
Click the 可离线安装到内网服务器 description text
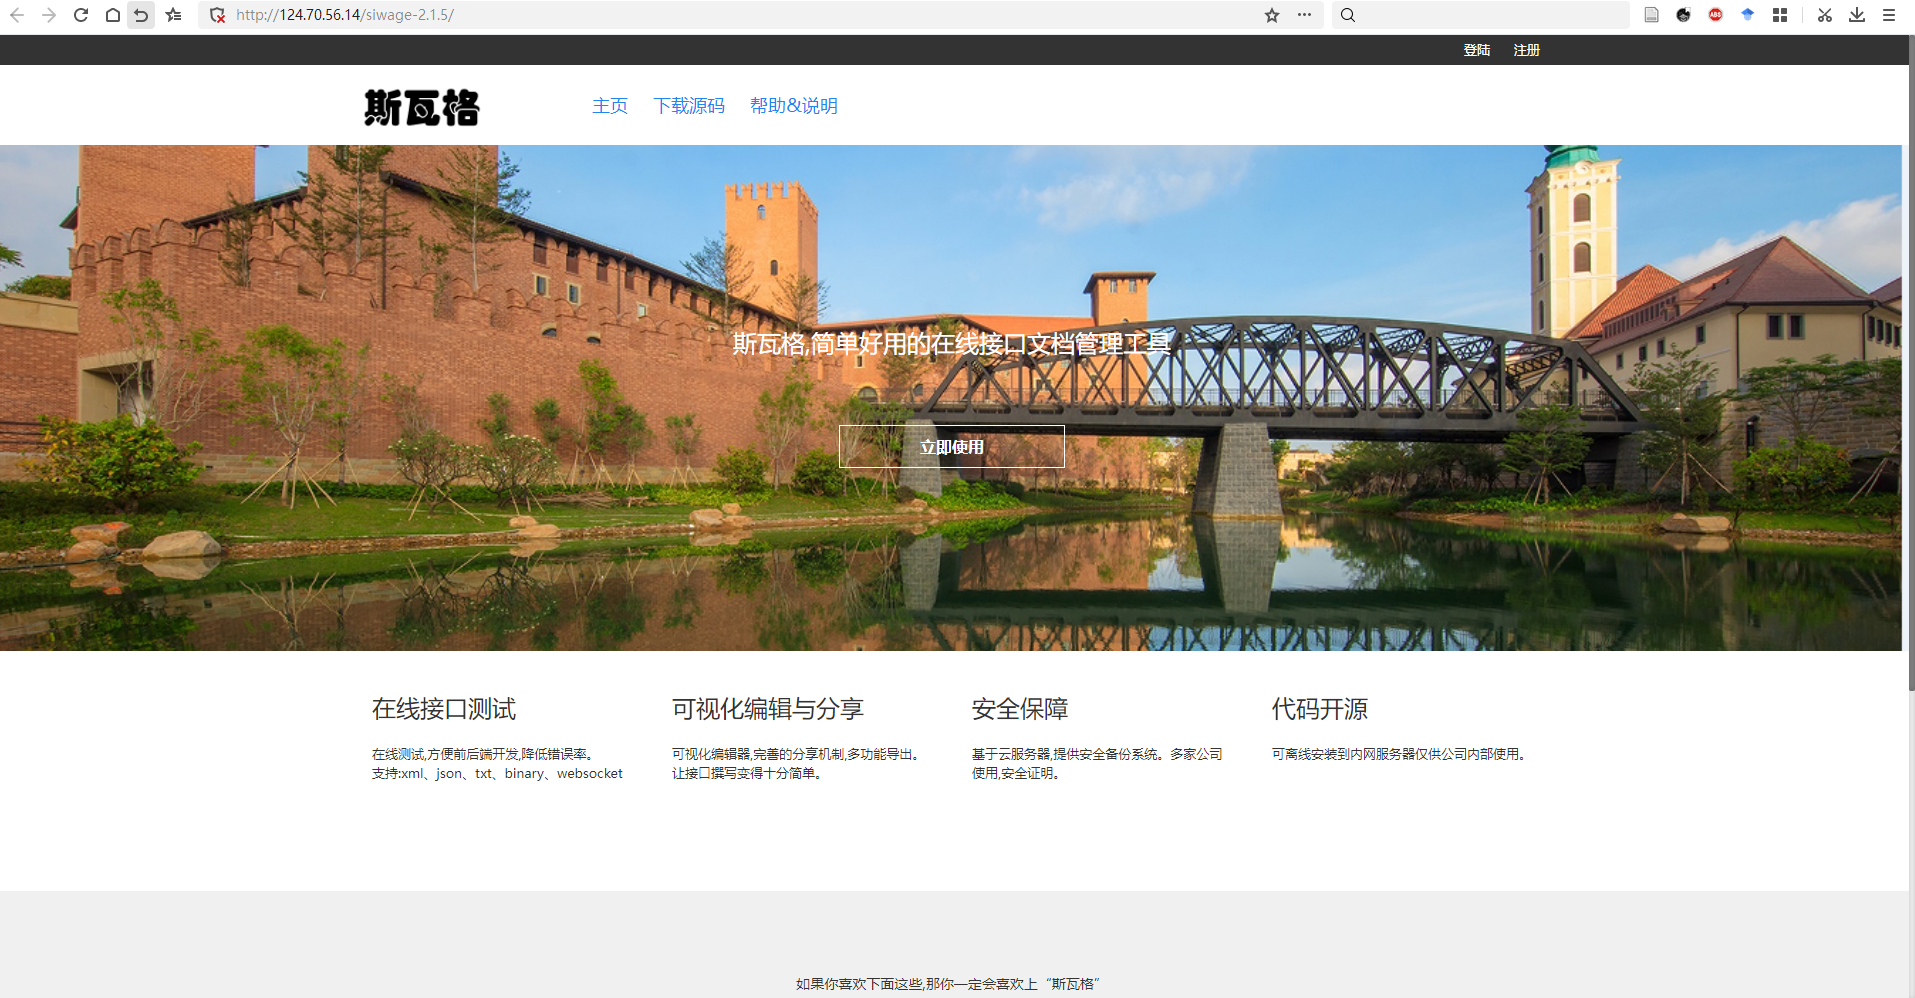1400,754
